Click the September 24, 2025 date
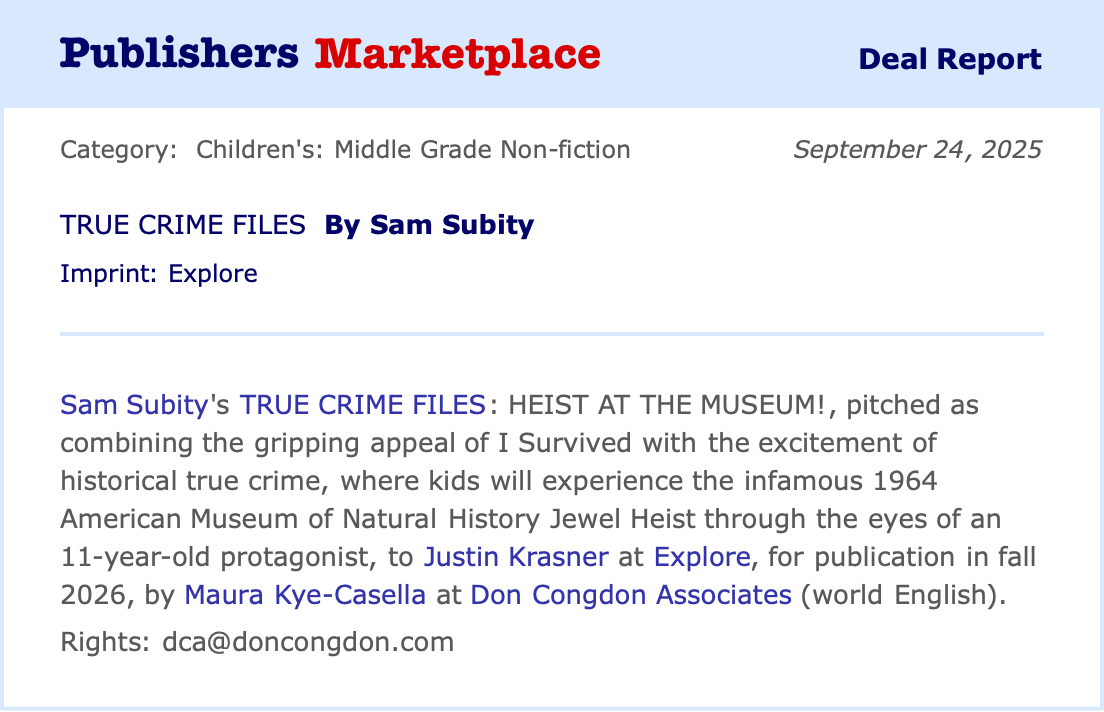This screenshot has width=1104, height=712. (917, 150)
